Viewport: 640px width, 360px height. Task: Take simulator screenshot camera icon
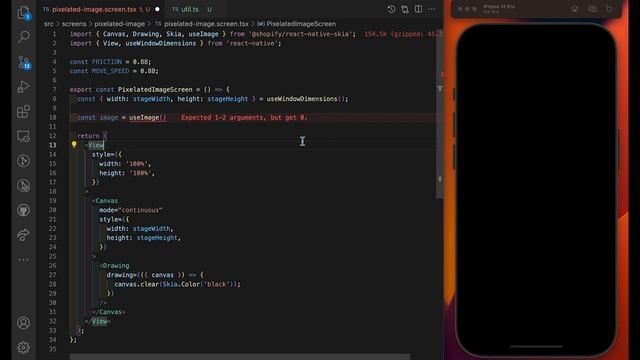tap(592, 9)
